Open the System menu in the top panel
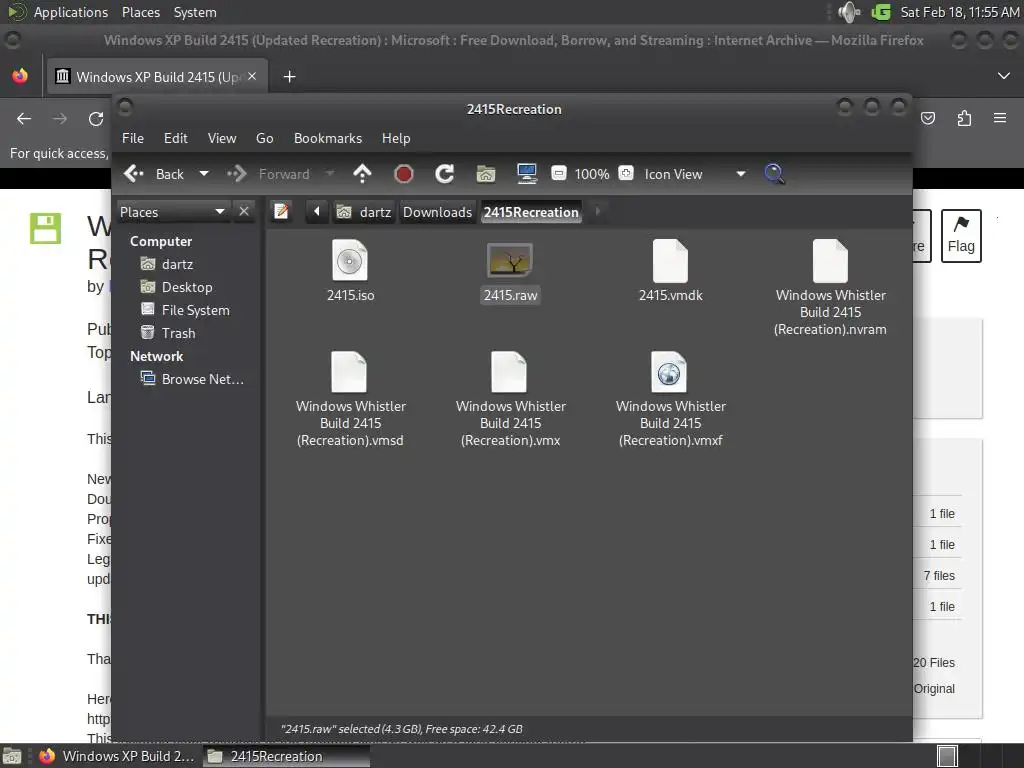The height and width of the screenshot is (768, 1024). coord(195,12)
